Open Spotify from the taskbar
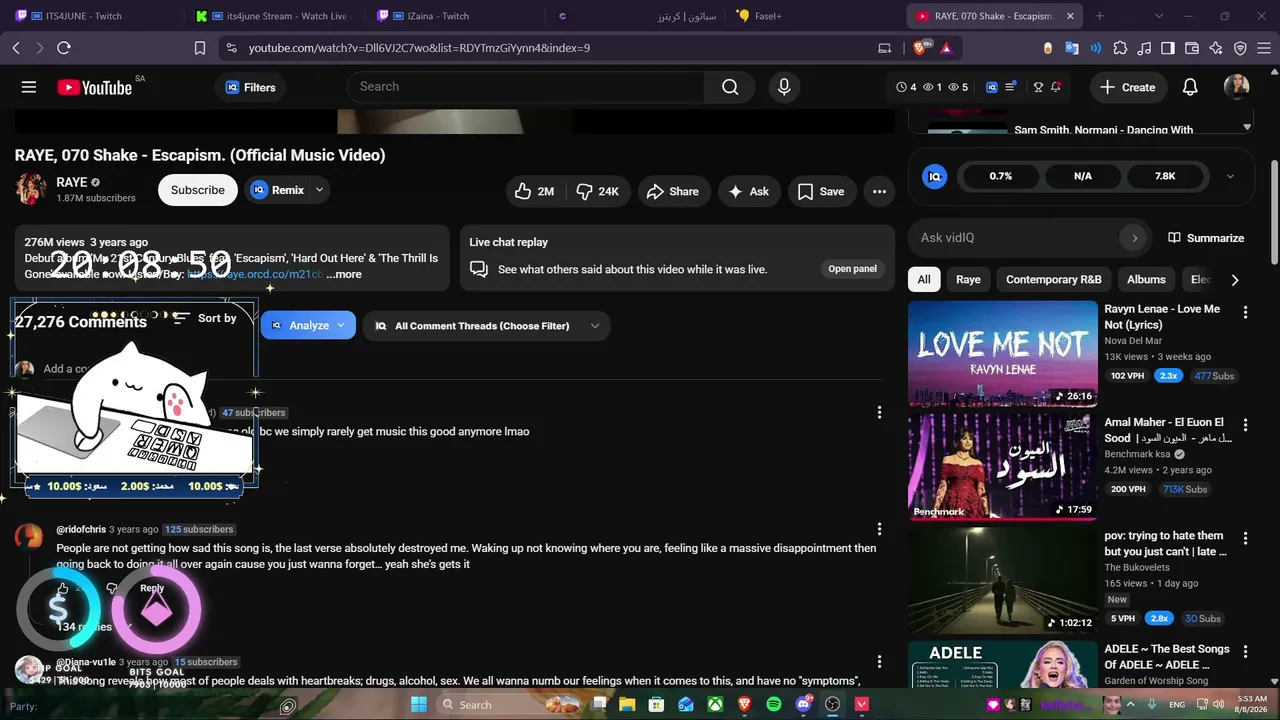 (x=774, y=705)
